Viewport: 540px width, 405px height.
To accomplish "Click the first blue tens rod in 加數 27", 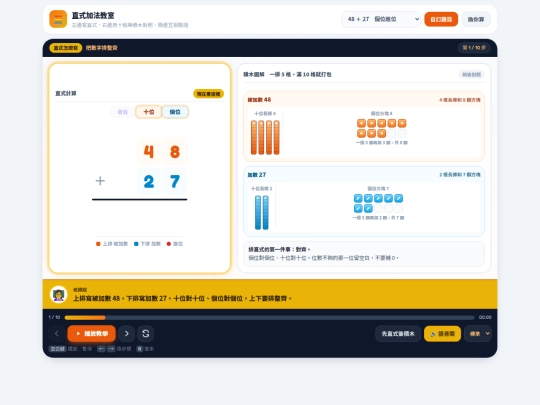I will pyautogui.click(x=258, y=212).
